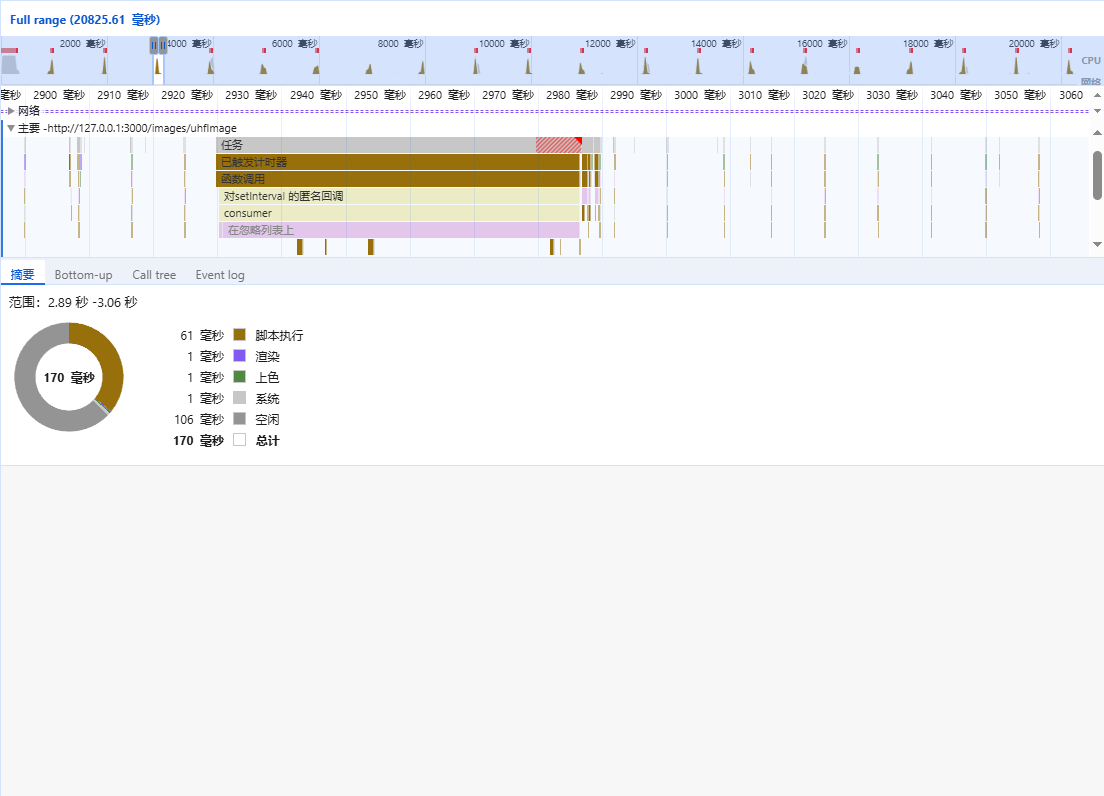
Task: Click the flame chart vertical scrollbar thumb
Action: [1097, 175]
